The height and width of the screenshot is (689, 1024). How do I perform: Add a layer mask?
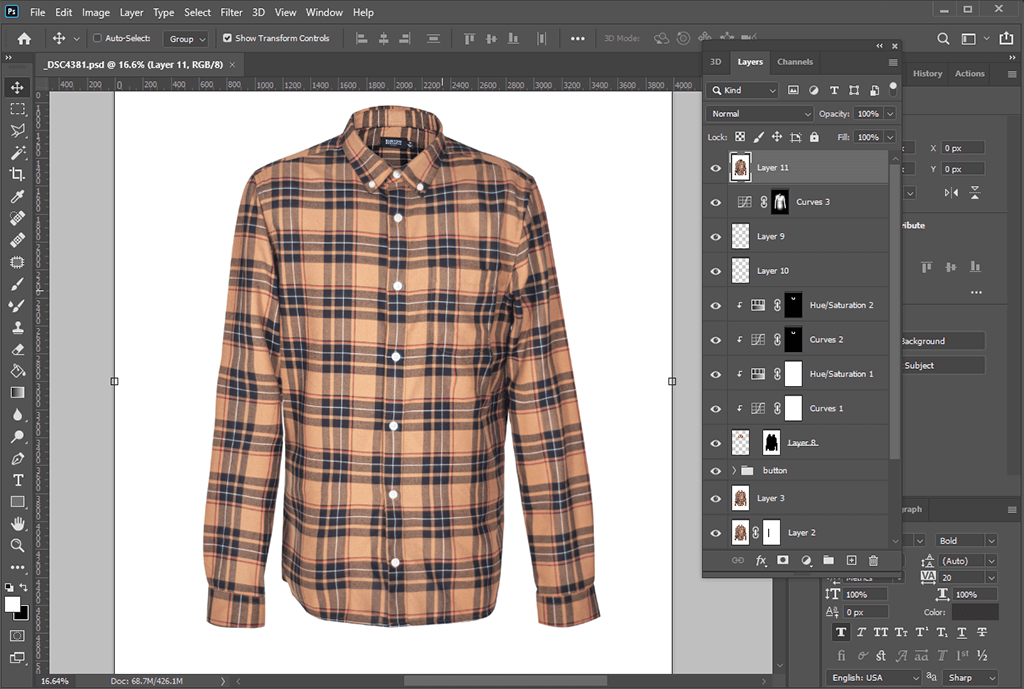click(782, 560)
